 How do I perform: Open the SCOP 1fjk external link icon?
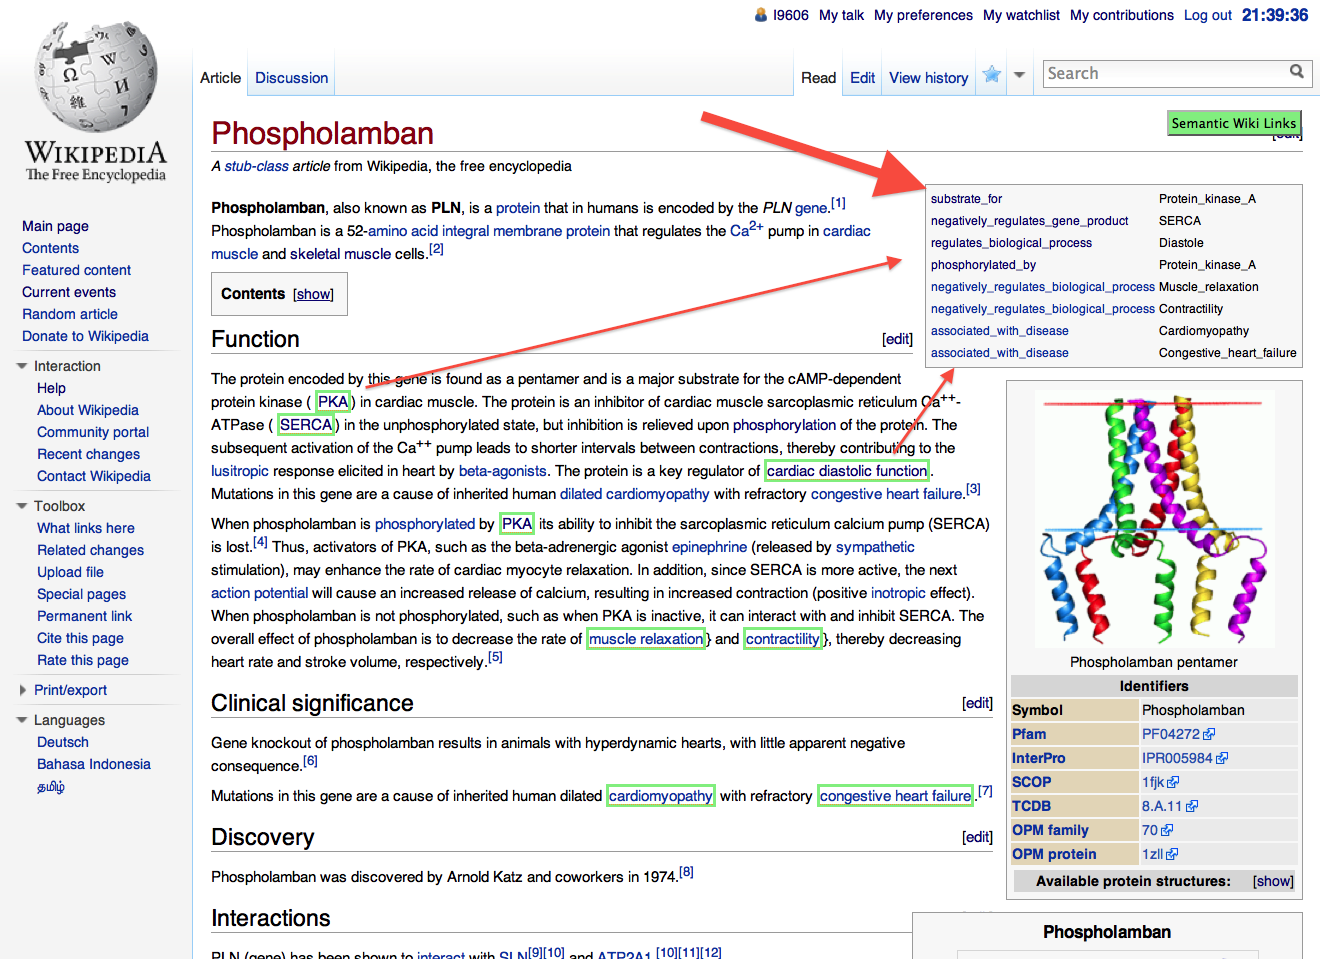coord(1174,782)
